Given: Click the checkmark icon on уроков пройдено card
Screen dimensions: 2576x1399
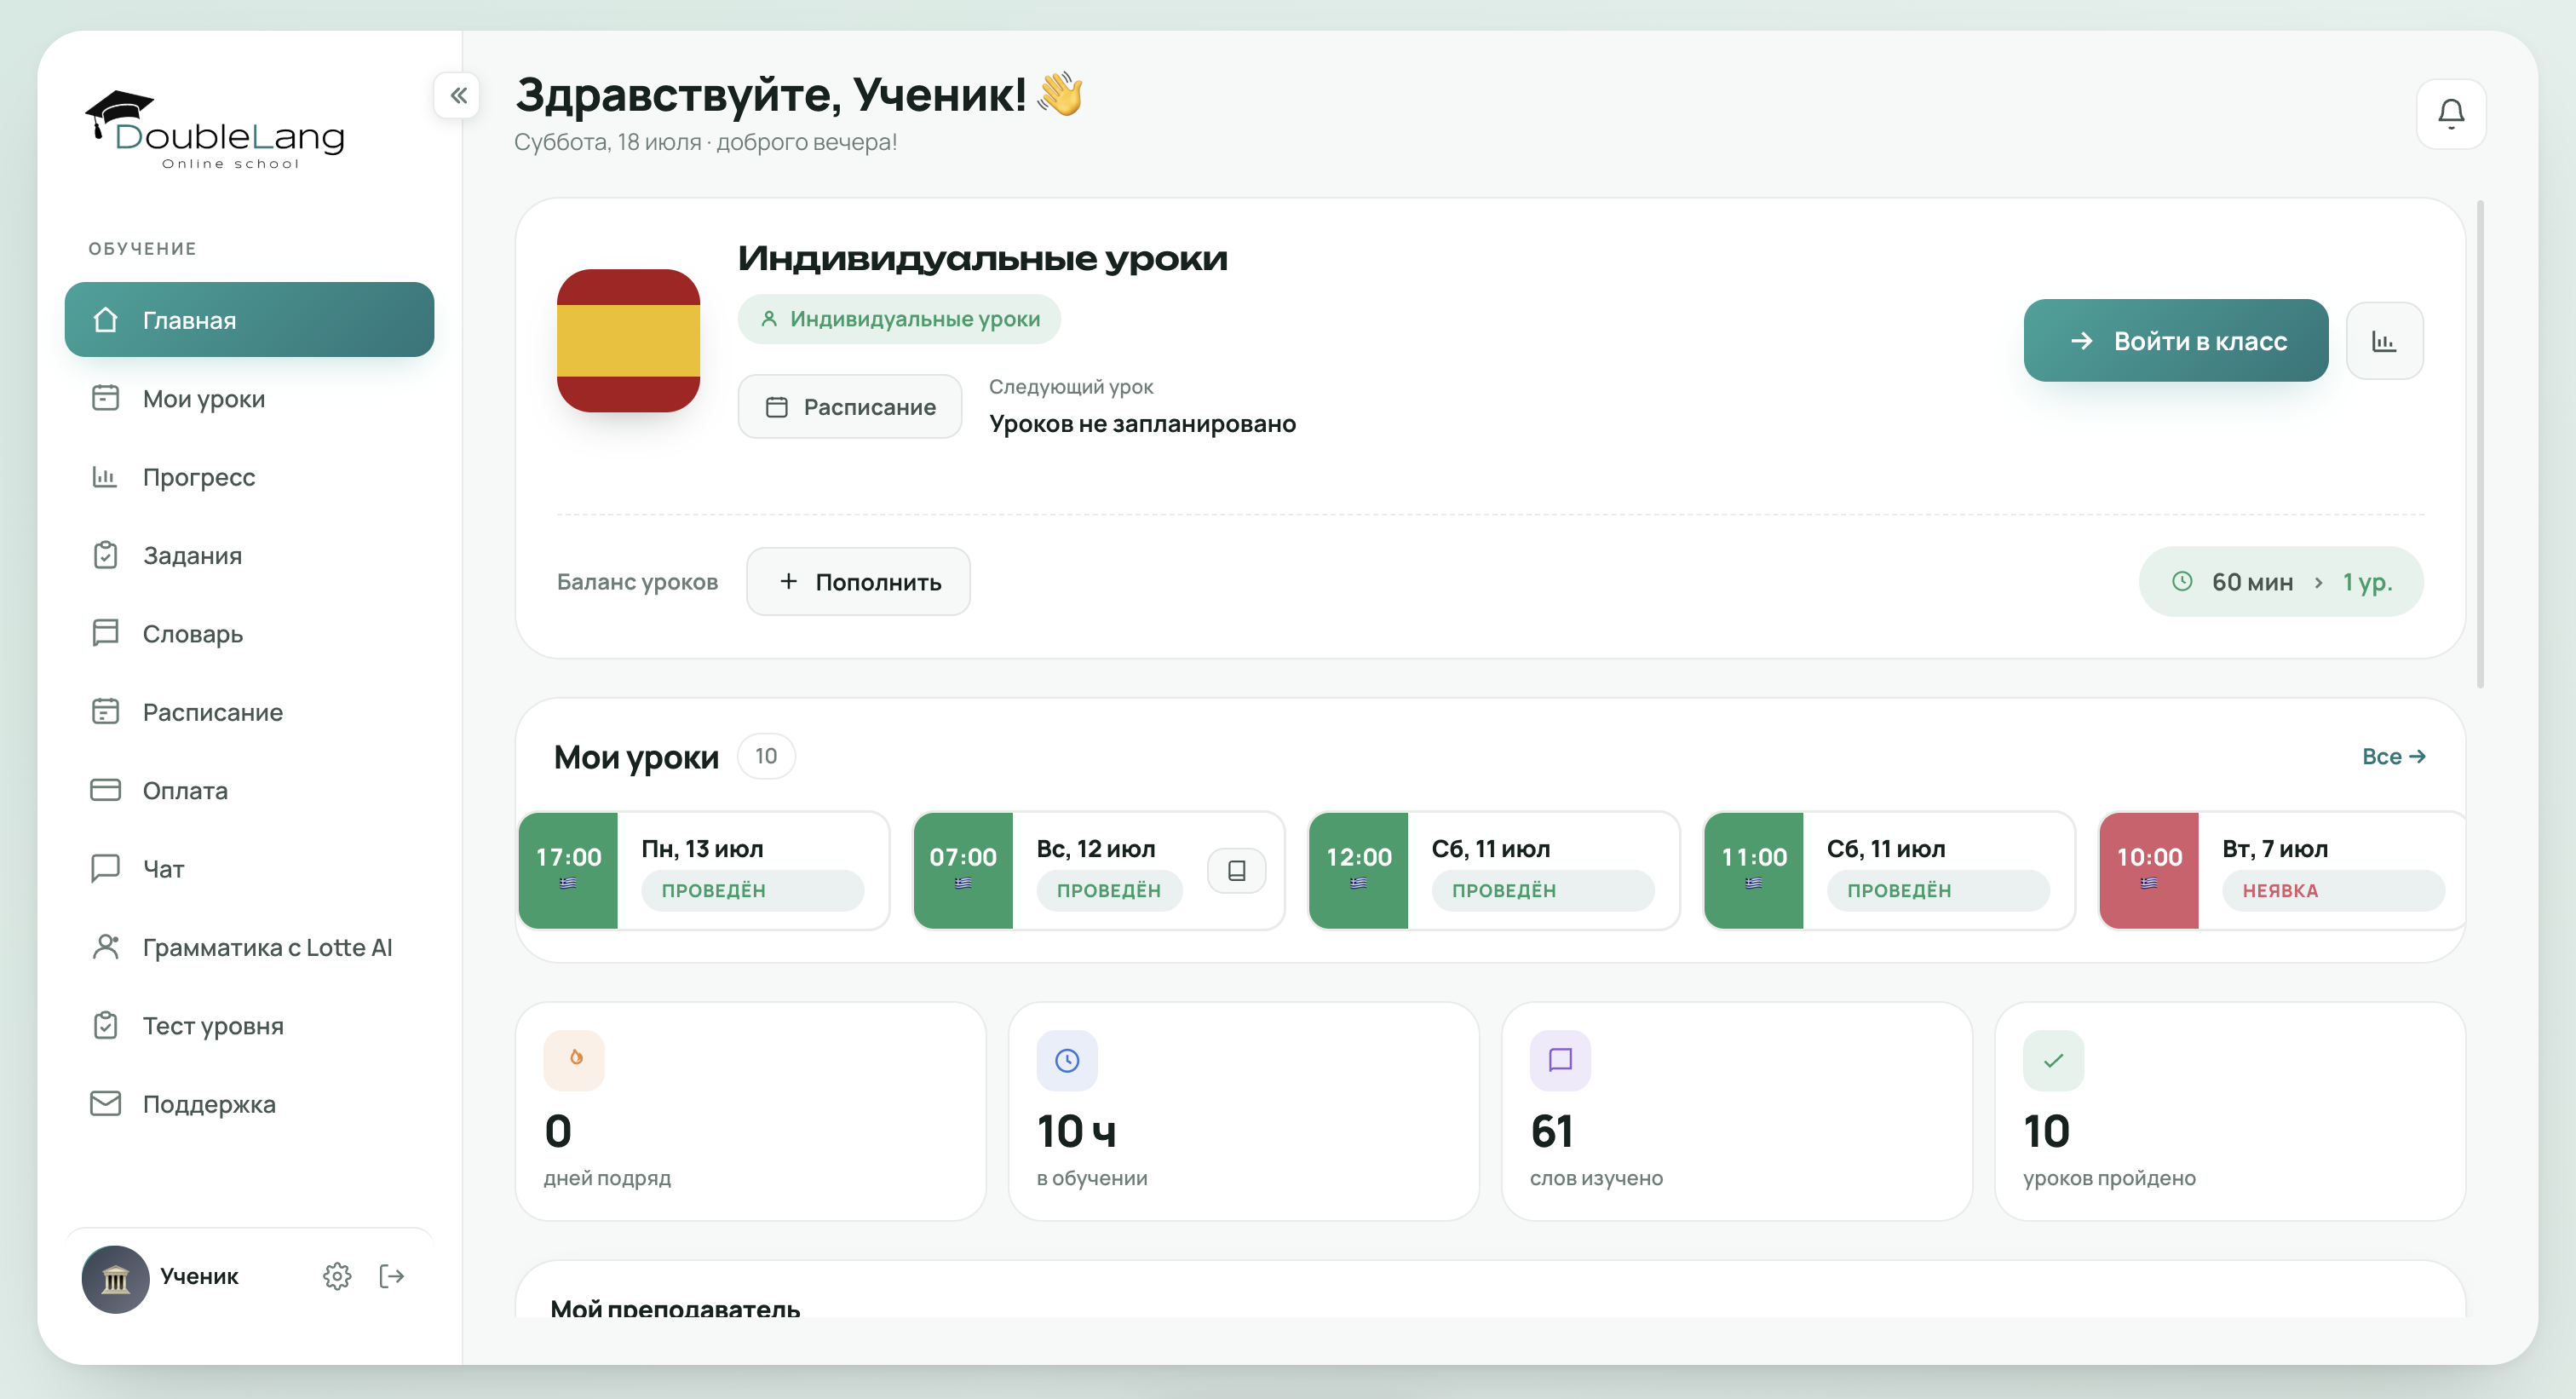Looking at the screenshot, I should pyautogui.click(x=2053, y=1059).
